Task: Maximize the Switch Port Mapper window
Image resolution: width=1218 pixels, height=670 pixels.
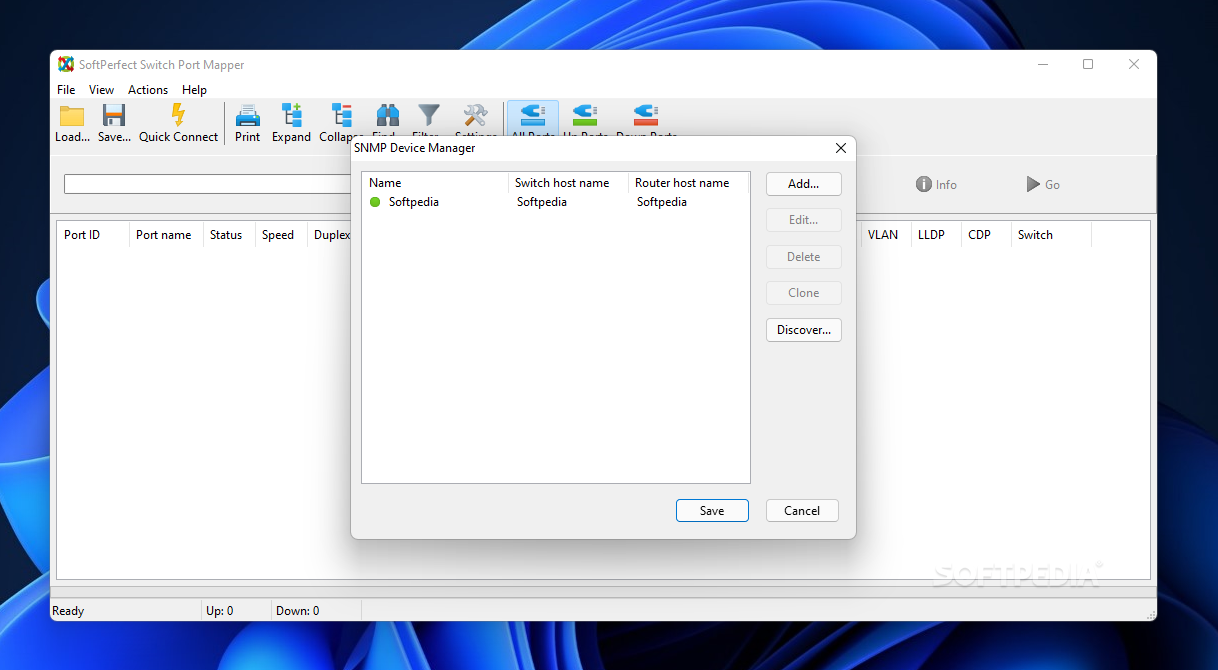Action: click(x=1088, y=64)
